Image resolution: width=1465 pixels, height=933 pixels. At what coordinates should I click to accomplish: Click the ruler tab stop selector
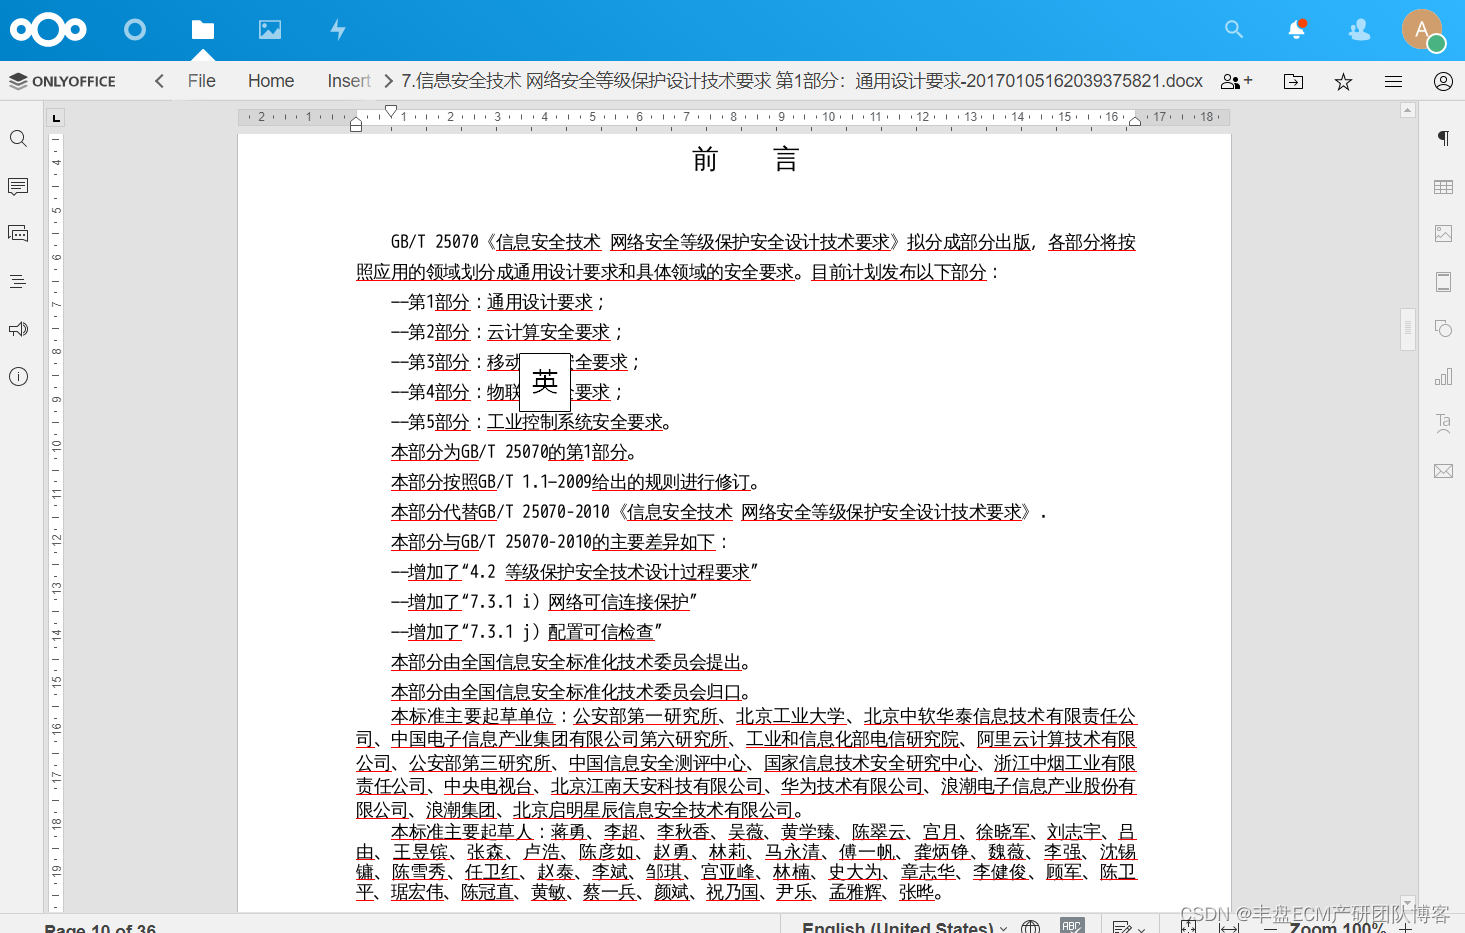click(x=56, y=118)
